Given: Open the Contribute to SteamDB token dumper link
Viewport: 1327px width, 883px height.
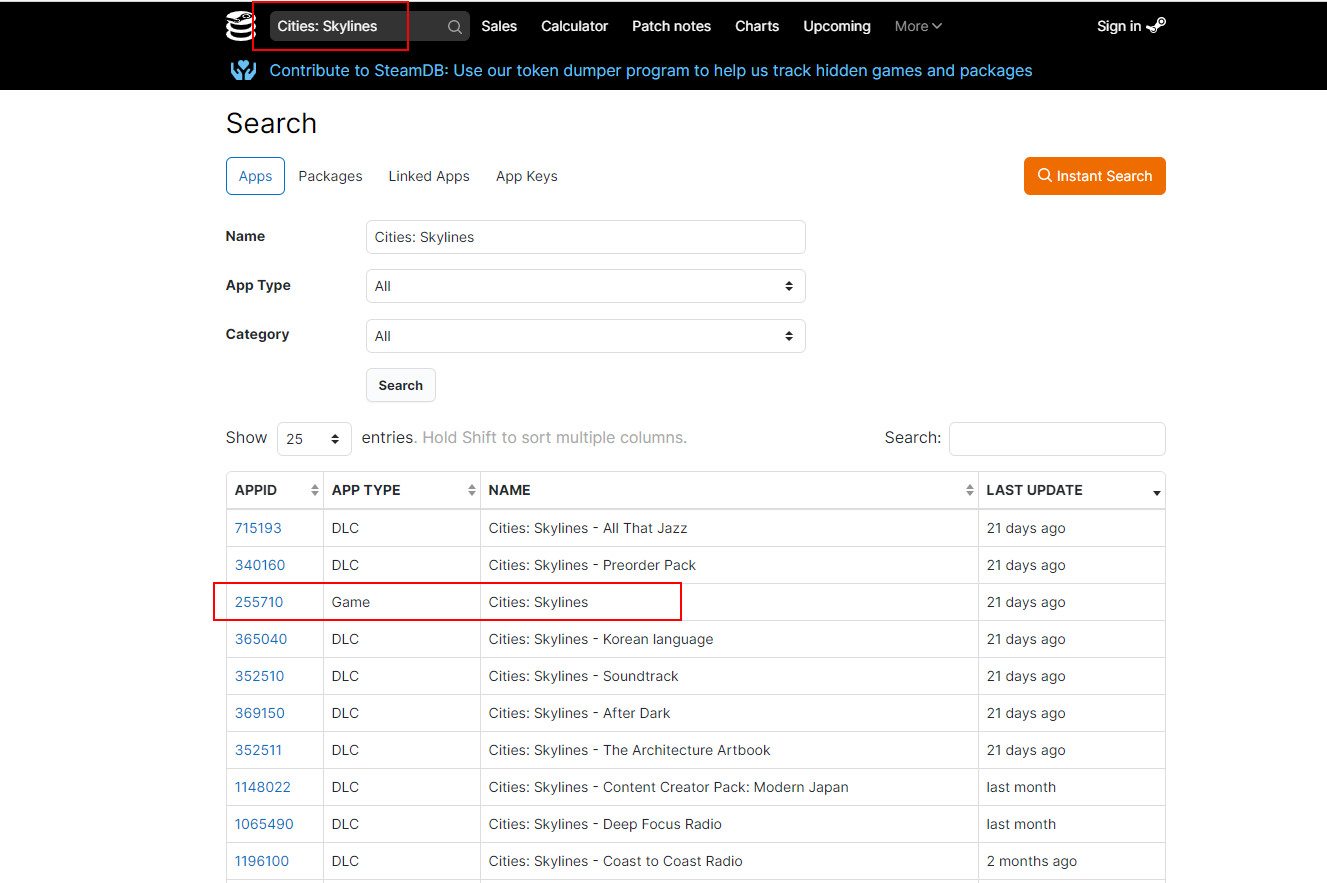Looking at the screenshot, I should [651, 70].
